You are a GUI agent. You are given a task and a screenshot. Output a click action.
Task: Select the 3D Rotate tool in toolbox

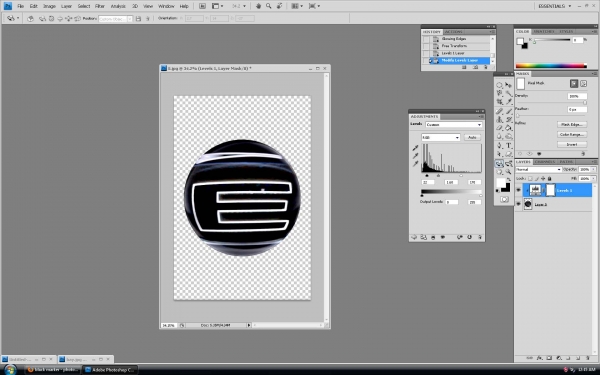499,164
